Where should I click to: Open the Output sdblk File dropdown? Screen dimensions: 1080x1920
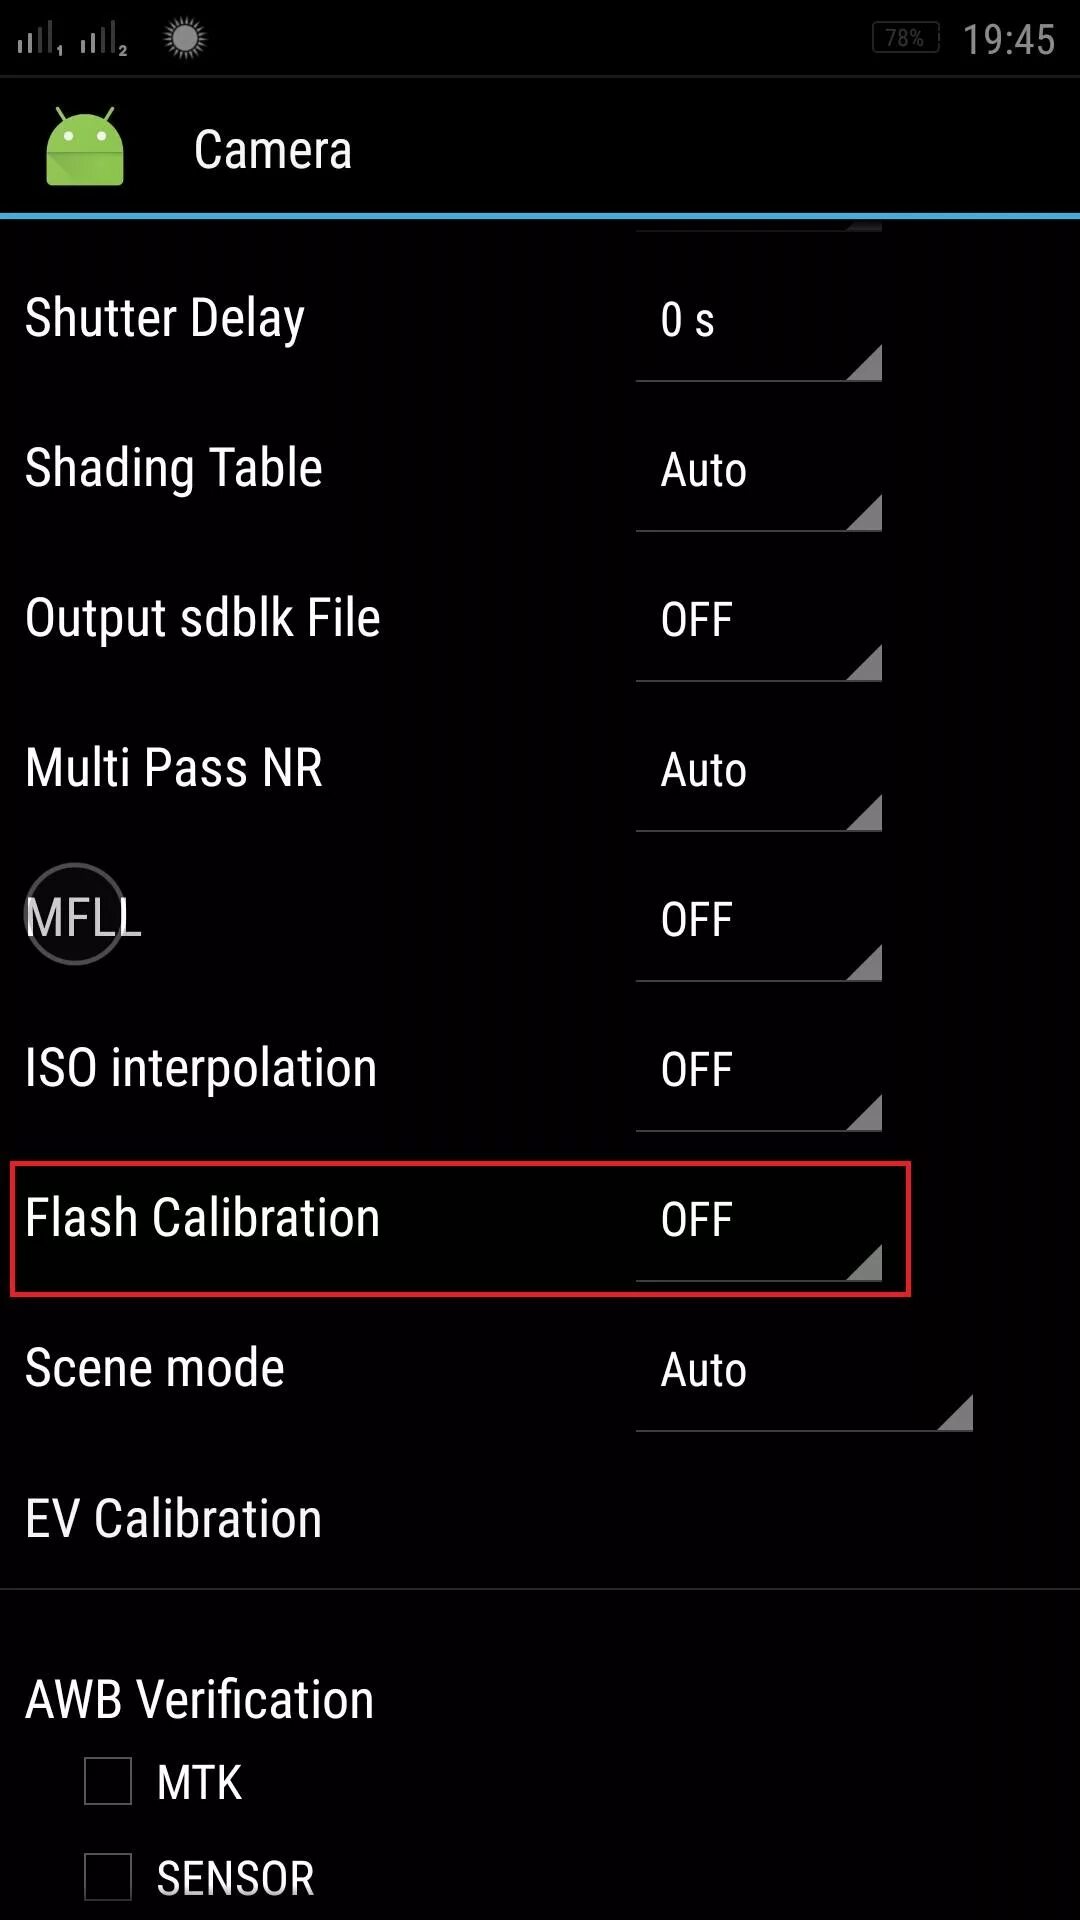coord(758,621)
